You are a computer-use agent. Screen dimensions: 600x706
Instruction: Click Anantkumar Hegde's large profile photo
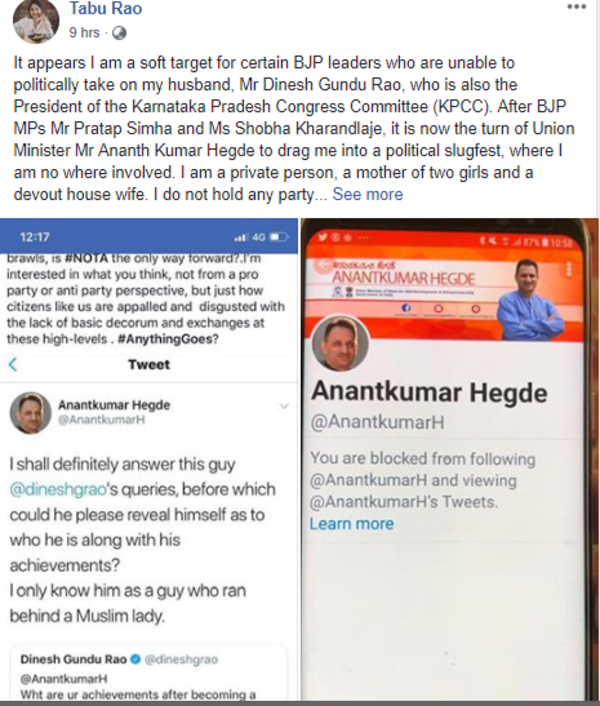coord(340,343)
